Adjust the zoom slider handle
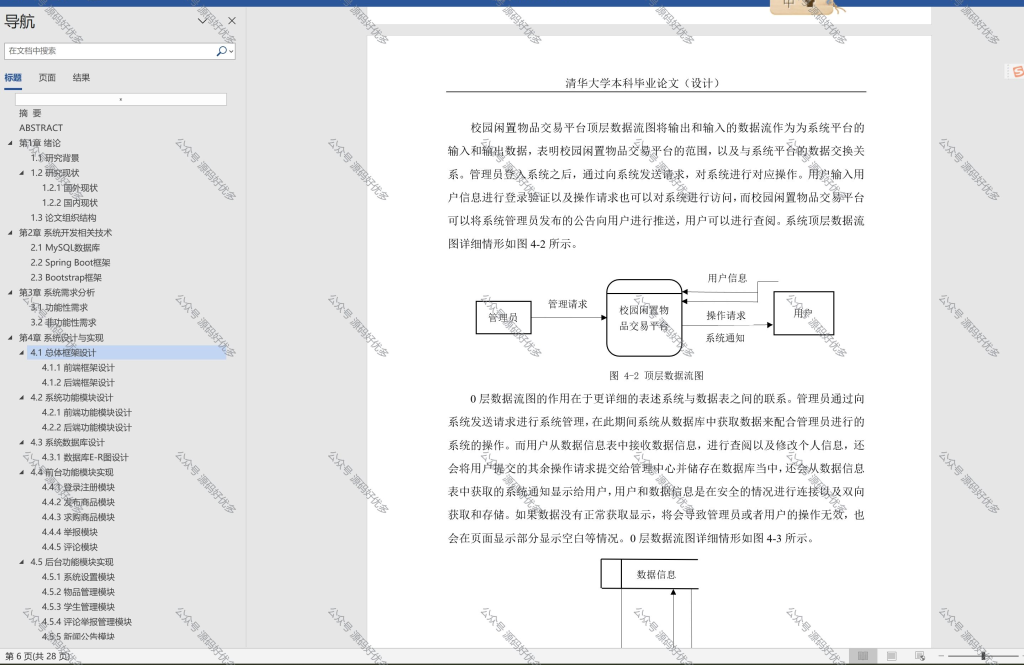The height and width of the screenshot is (665, 1024). click(983, 655)
